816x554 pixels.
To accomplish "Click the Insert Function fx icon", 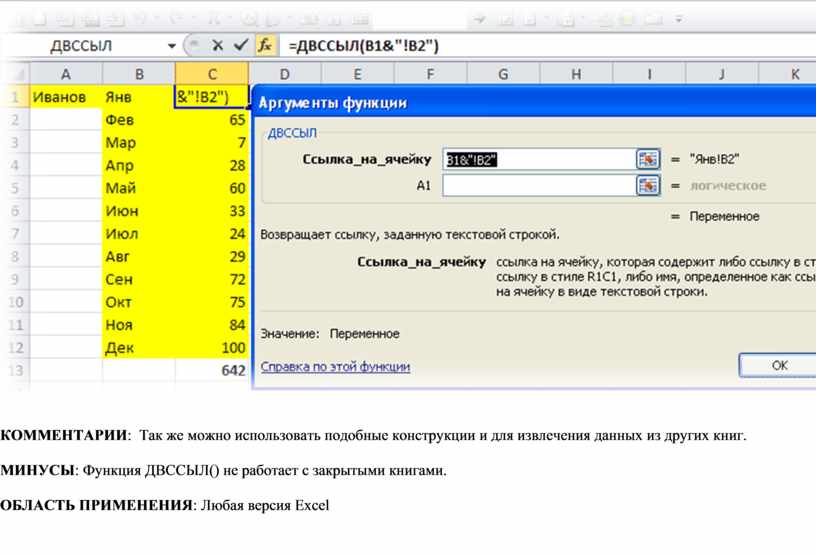I will coord(265,46).
